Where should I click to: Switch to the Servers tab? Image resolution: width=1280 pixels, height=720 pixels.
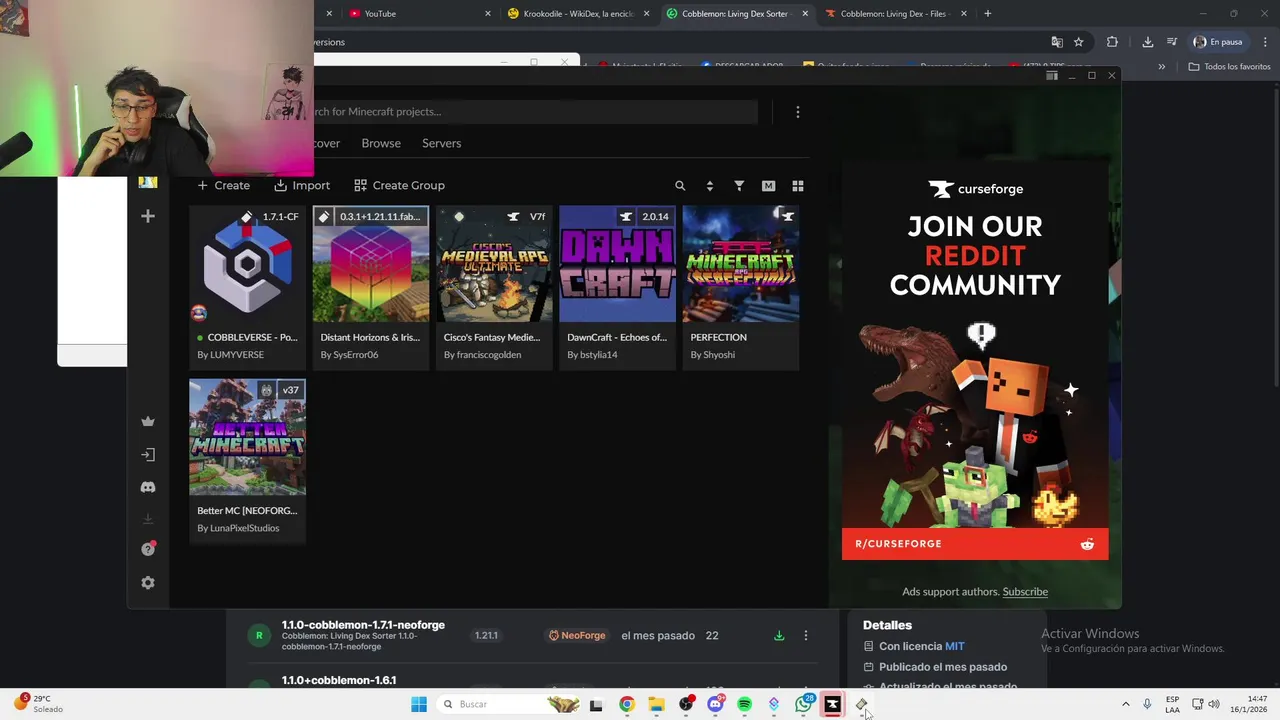point(441,143)
